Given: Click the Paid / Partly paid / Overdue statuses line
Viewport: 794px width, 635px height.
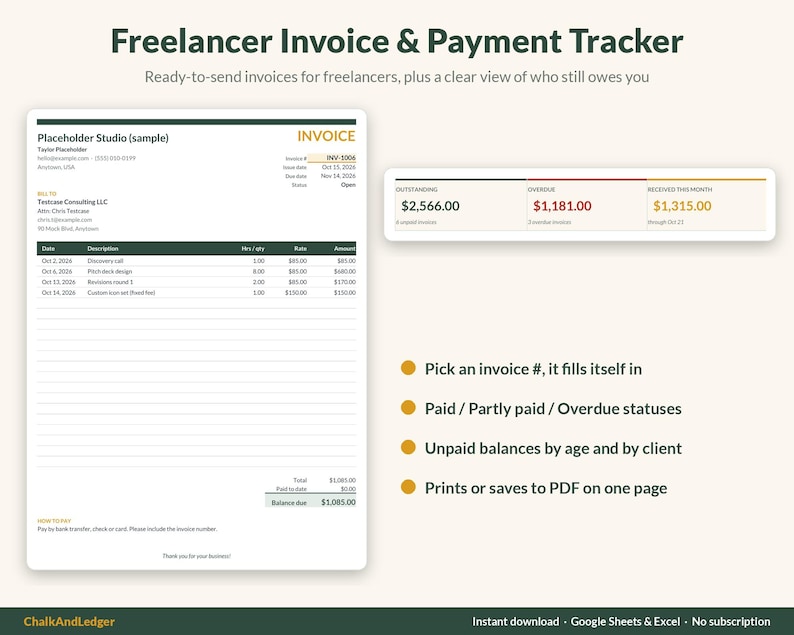Looking at the screenshot, I should tap(553, 409).
